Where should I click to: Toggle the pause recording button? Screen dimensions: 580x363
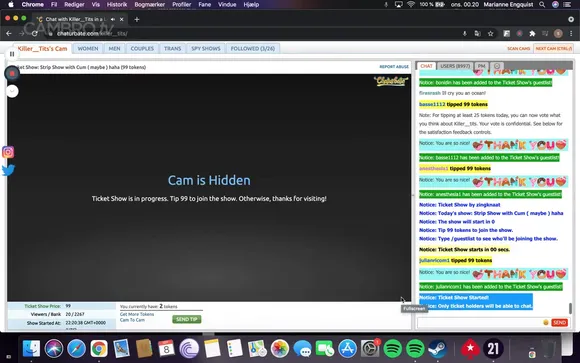pyautogui.click(x=12, y=54)
